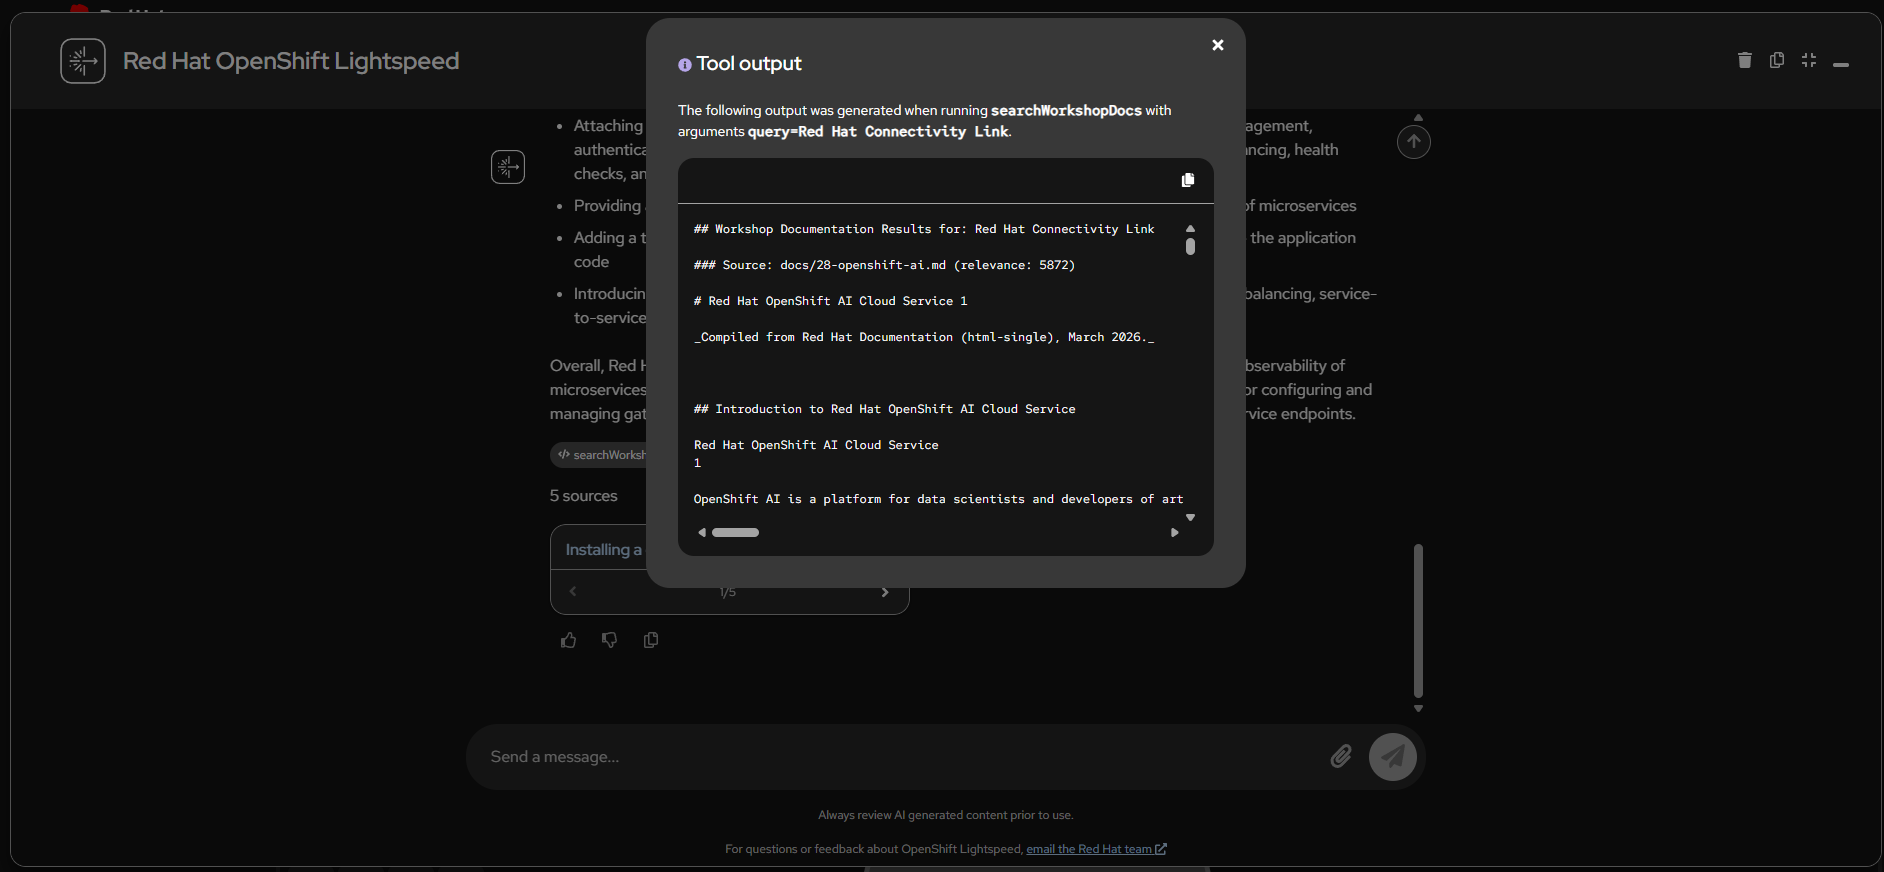This screenshot has width=1884, height=872.
Task: Click the Red Hat OpenShift Lightspeed title
Action: click(x=291, y=61)
